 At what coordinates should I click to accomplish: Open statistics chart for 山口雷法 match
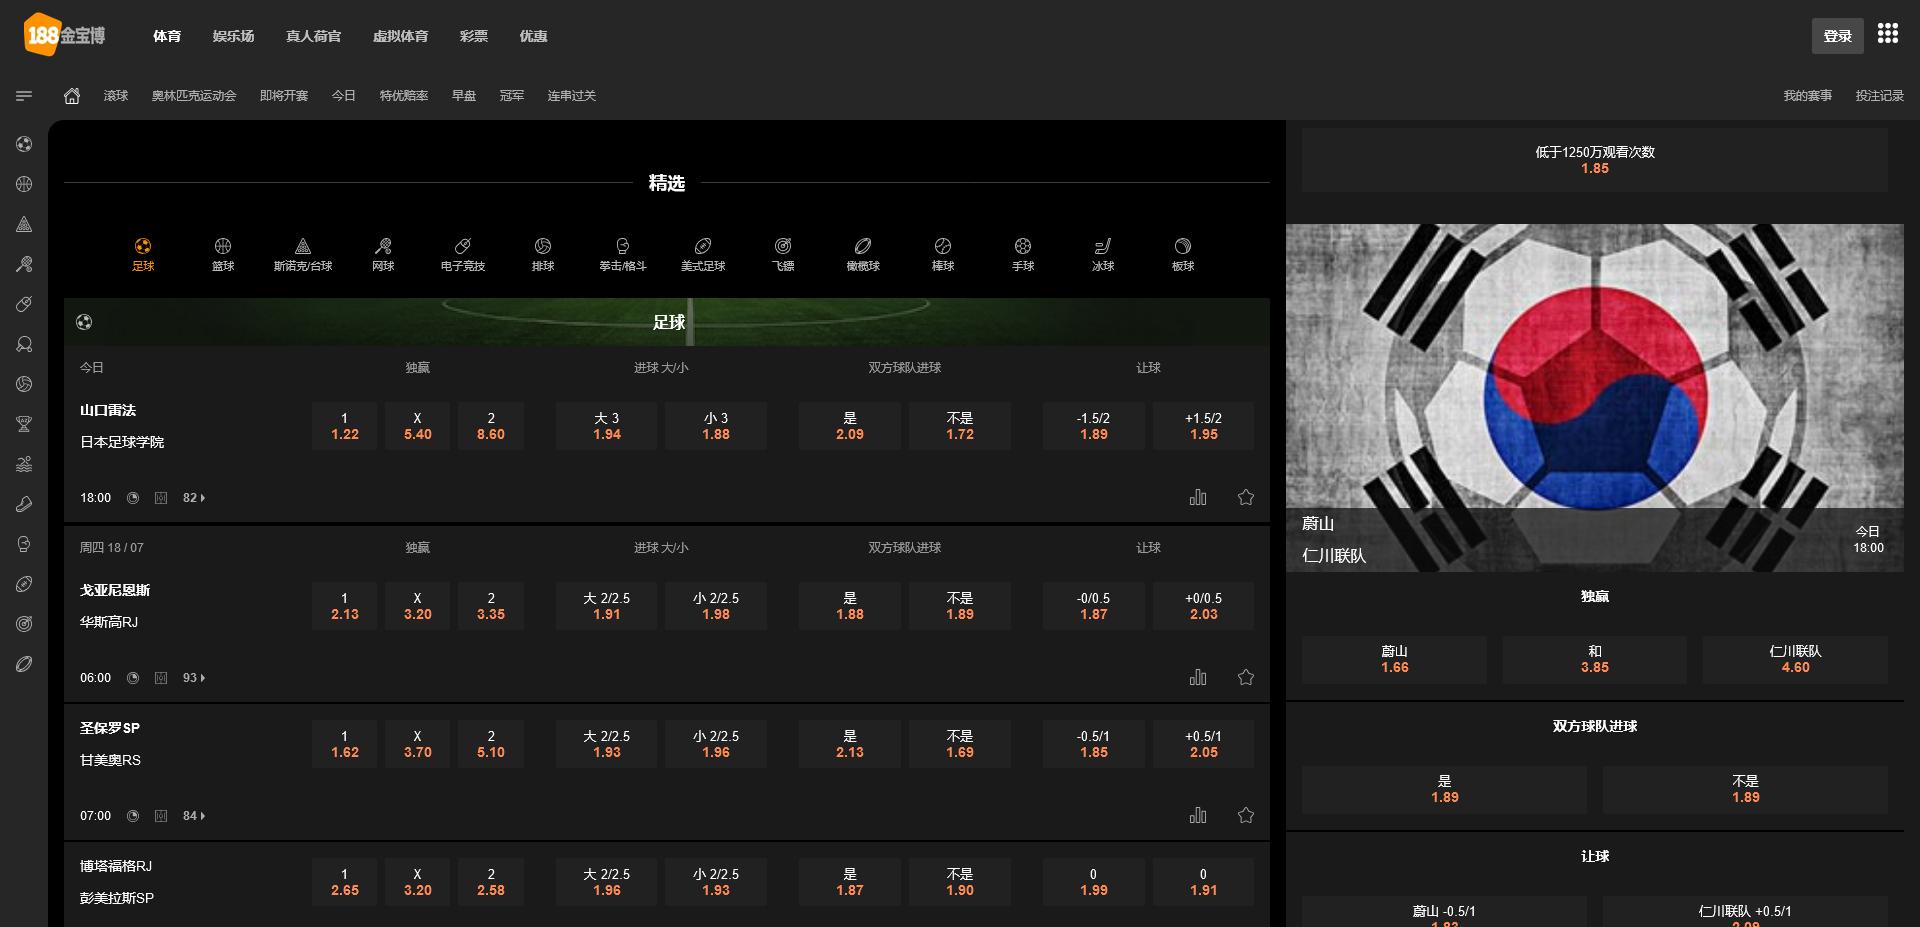[x=1198, y=497]
